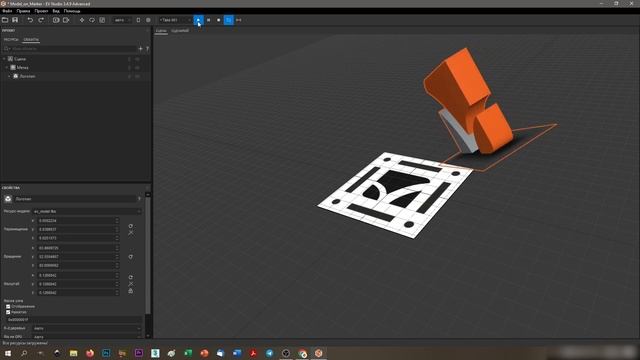640x360 pixels.
Task: Click the video camera icon in toolbar
Action: pos(66,20)
